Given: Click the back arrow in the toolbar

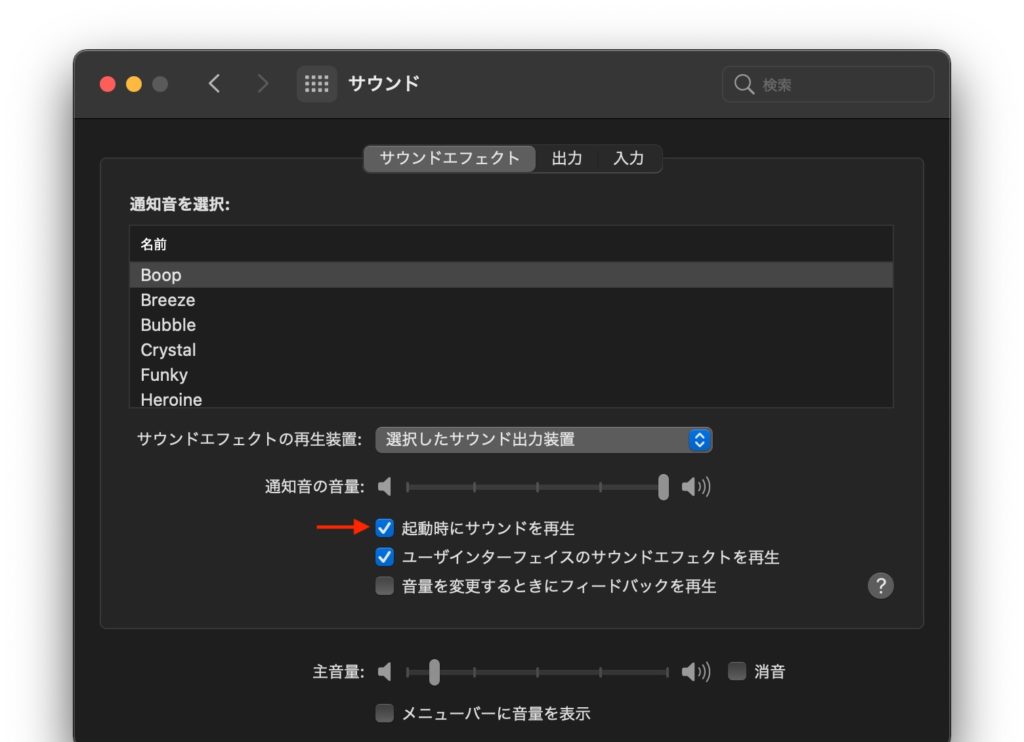Looking at the screenshot, I should click(214, 84).
